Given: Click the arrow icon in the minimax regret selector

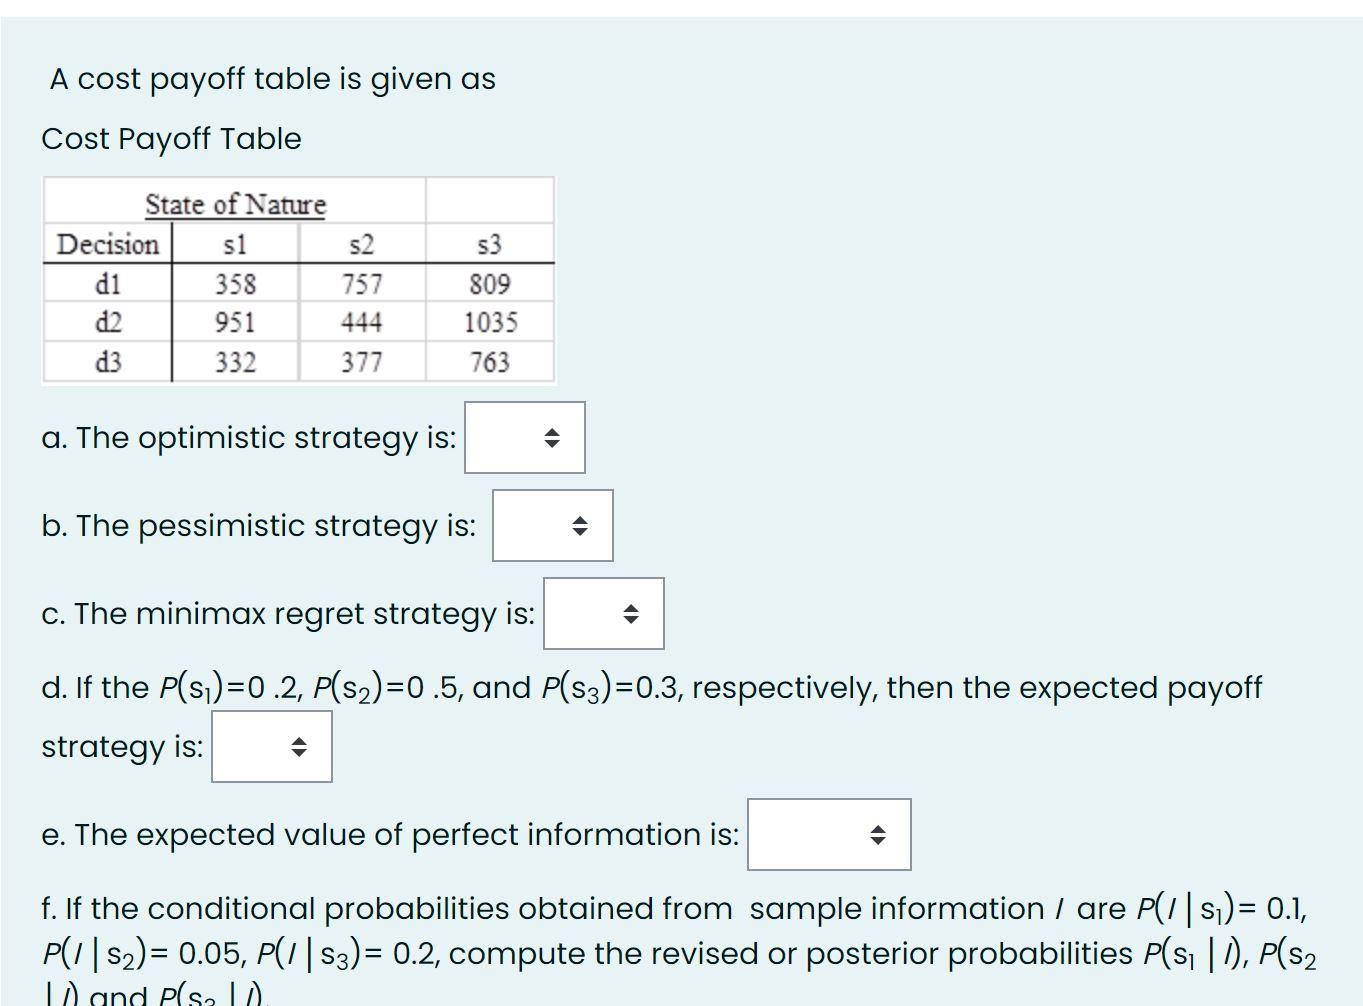Looking at the screenshot, I should pos(631,614).
